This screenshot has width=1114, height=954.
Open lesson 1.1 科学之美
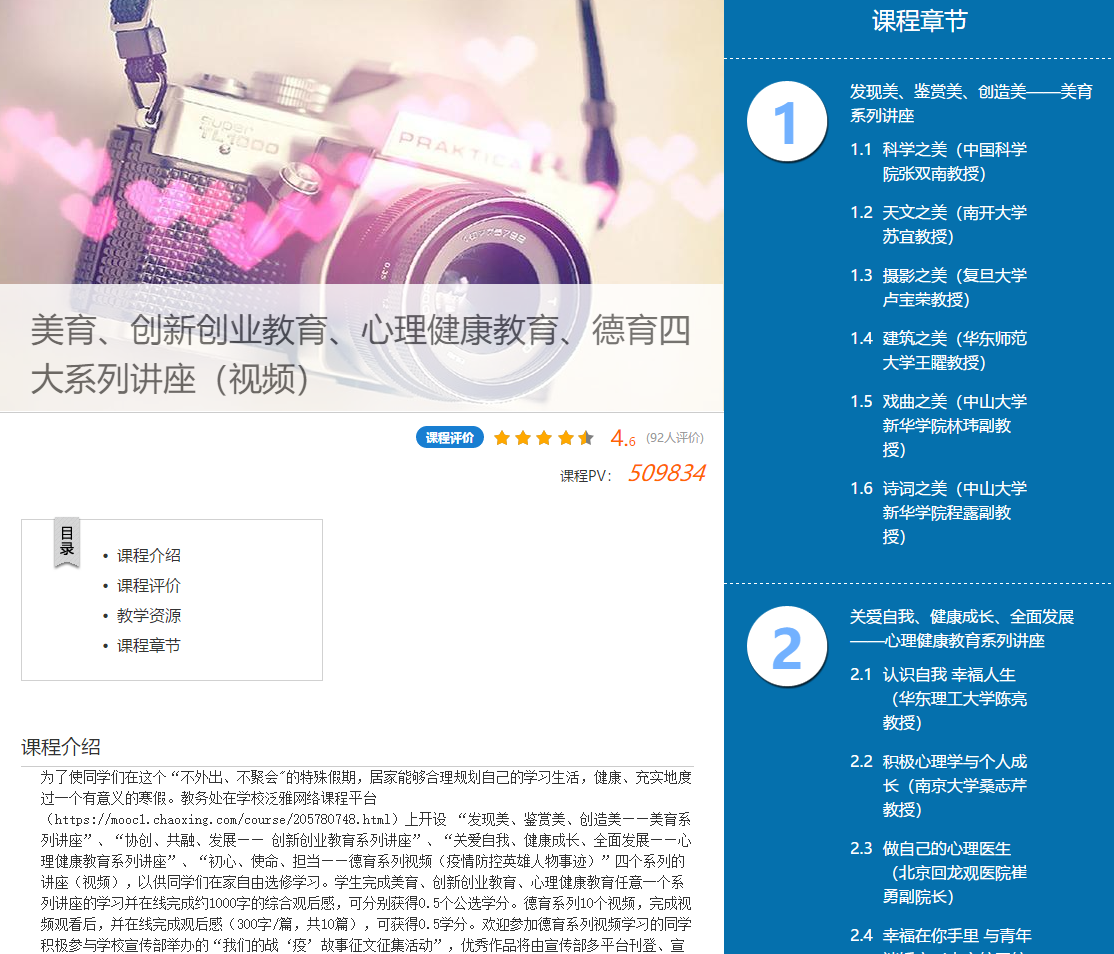[953, 161]
